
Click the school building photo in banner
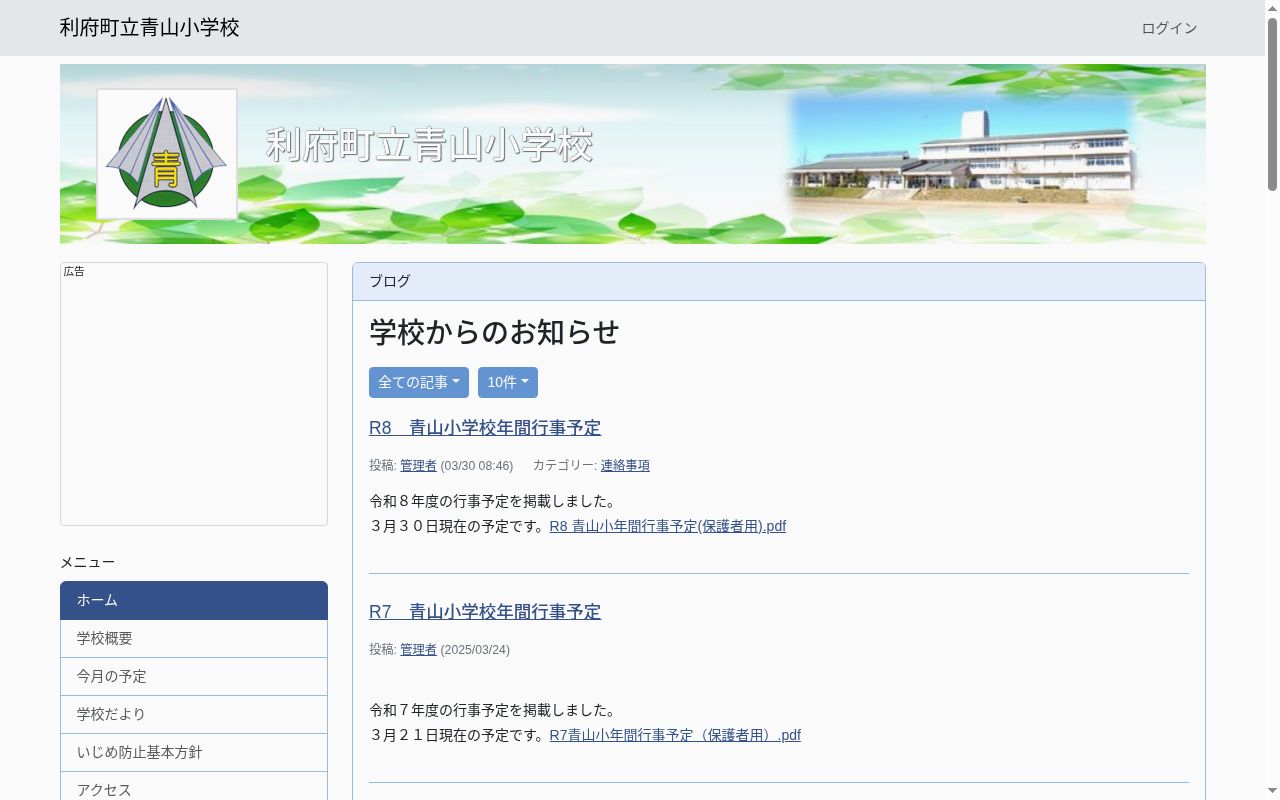tap(961, 154)
